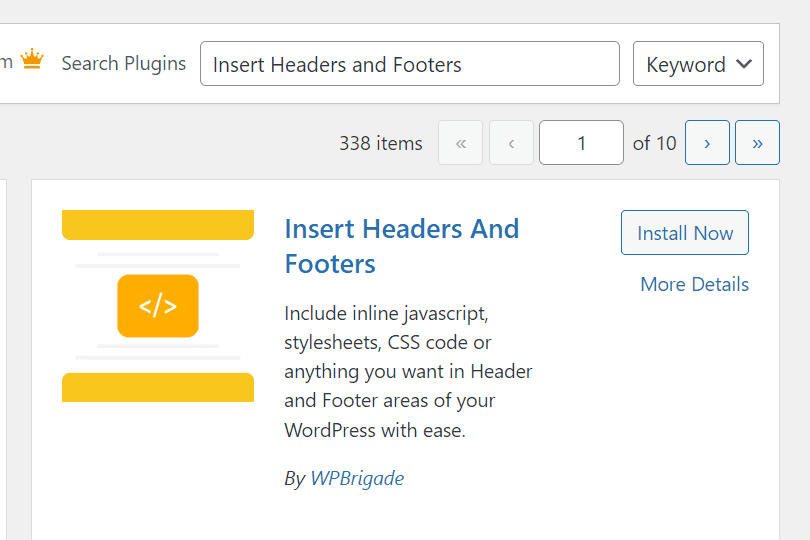The height and width of the screenshot is (540, 810).
Task: Go to the next page arrow
Action: (707, 143)
